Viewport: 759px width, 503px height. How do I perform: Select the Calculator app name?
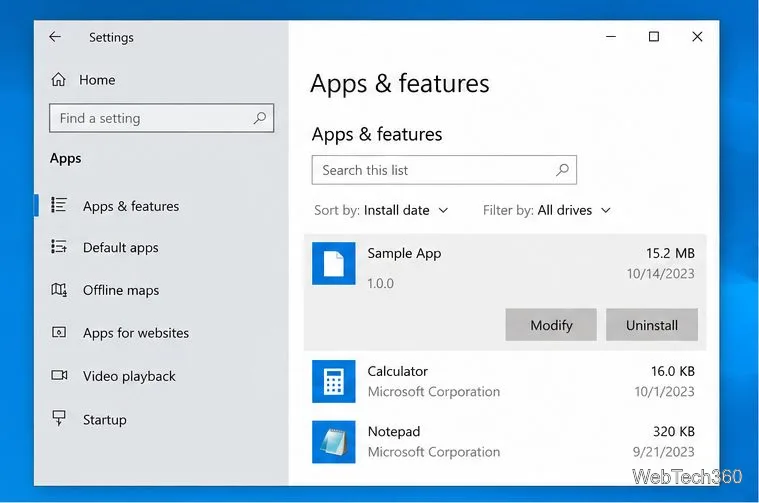click(397, 371)
